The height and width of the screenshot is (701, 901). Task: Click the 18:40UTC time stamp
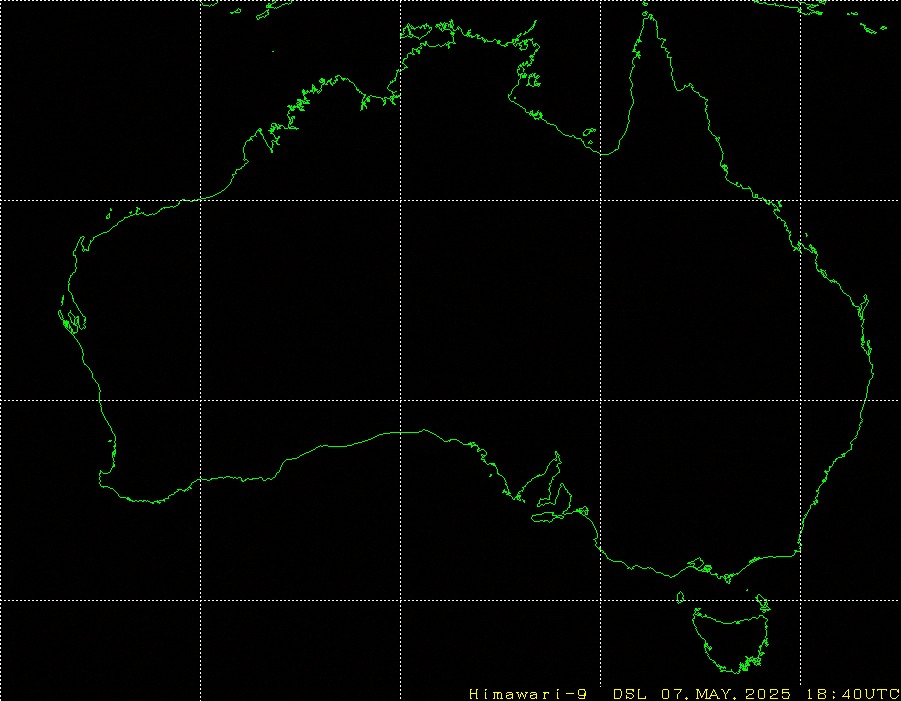(853, 694)
